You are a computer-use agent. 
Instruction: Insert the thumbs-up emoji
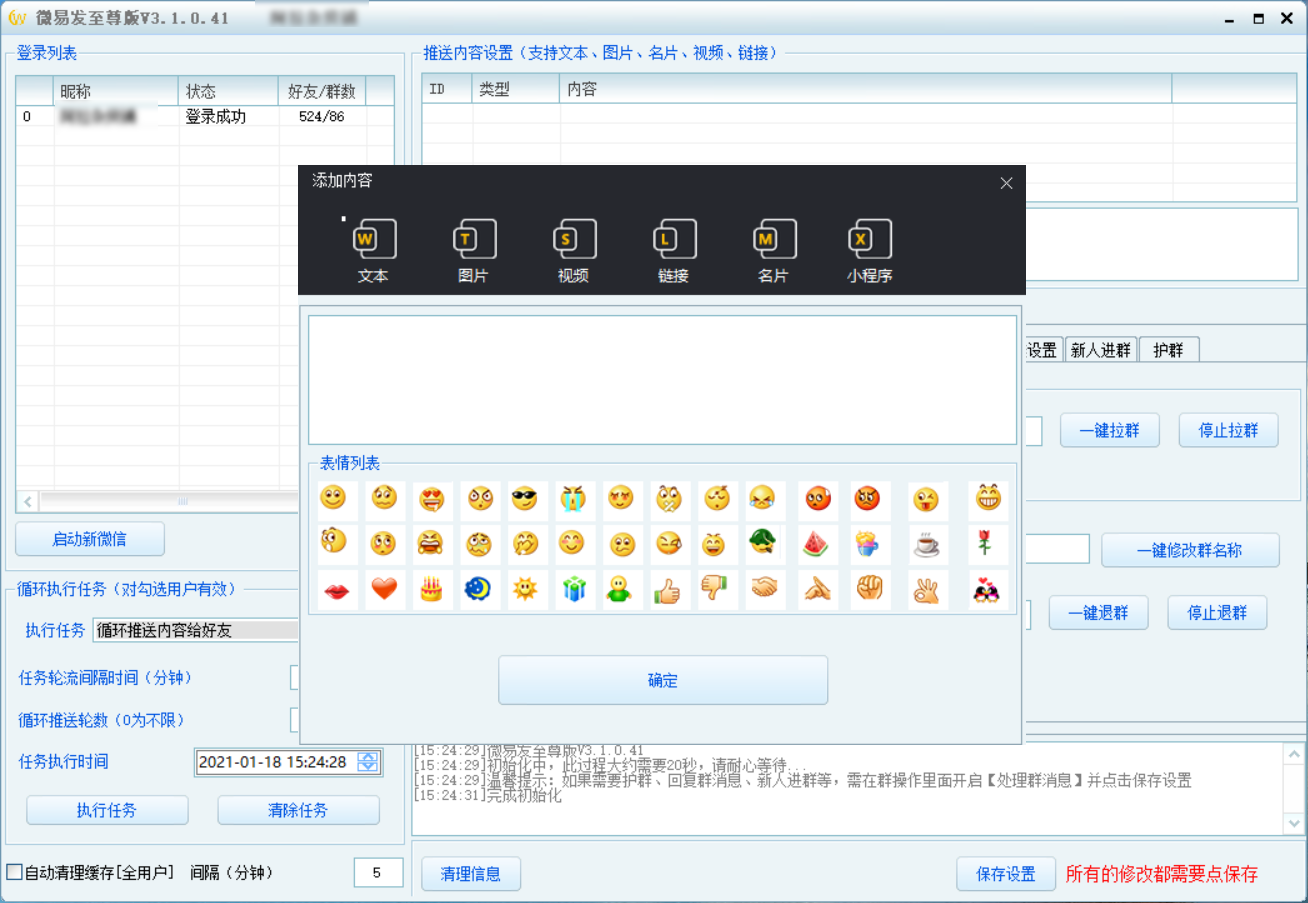coord(667,591)
